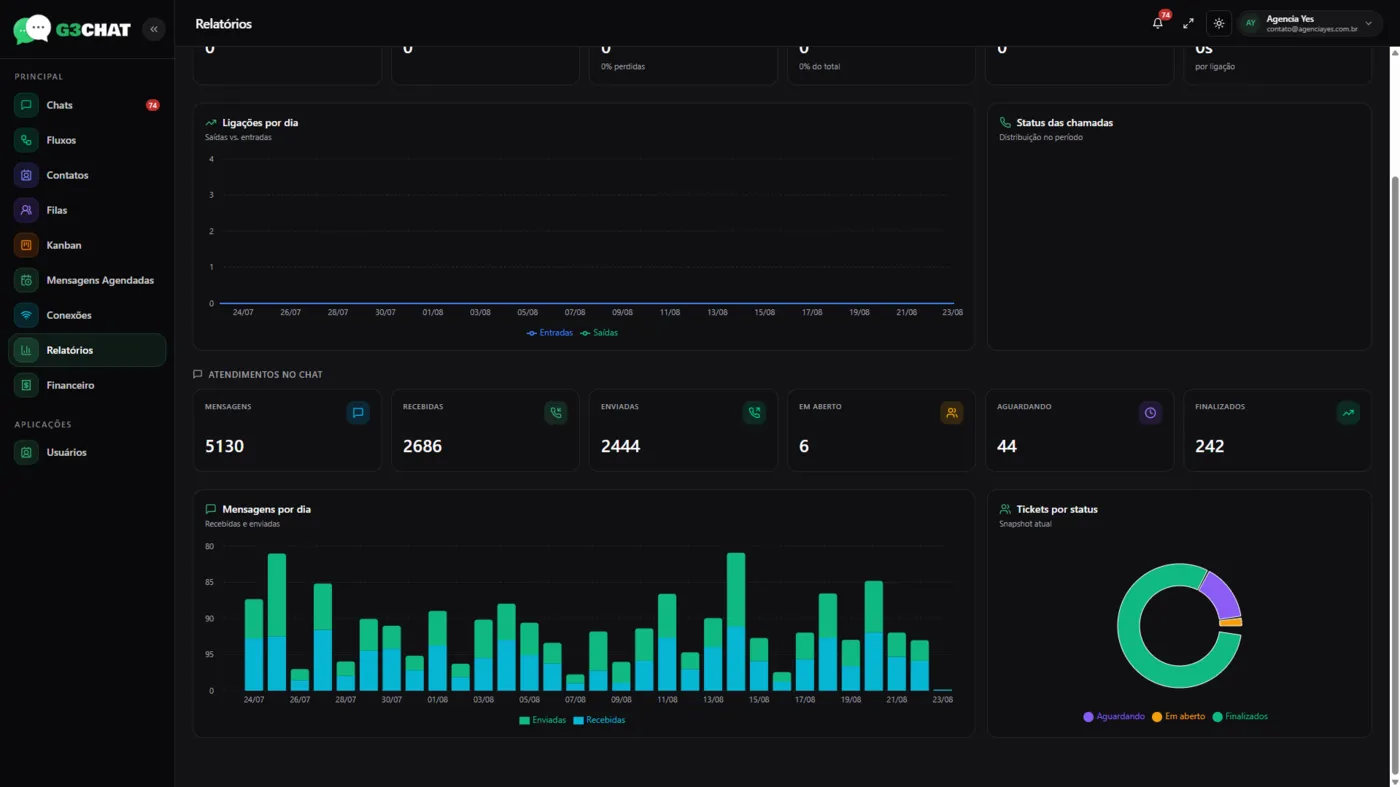Toggle Entradas legend in calls chart

point(550,333)
